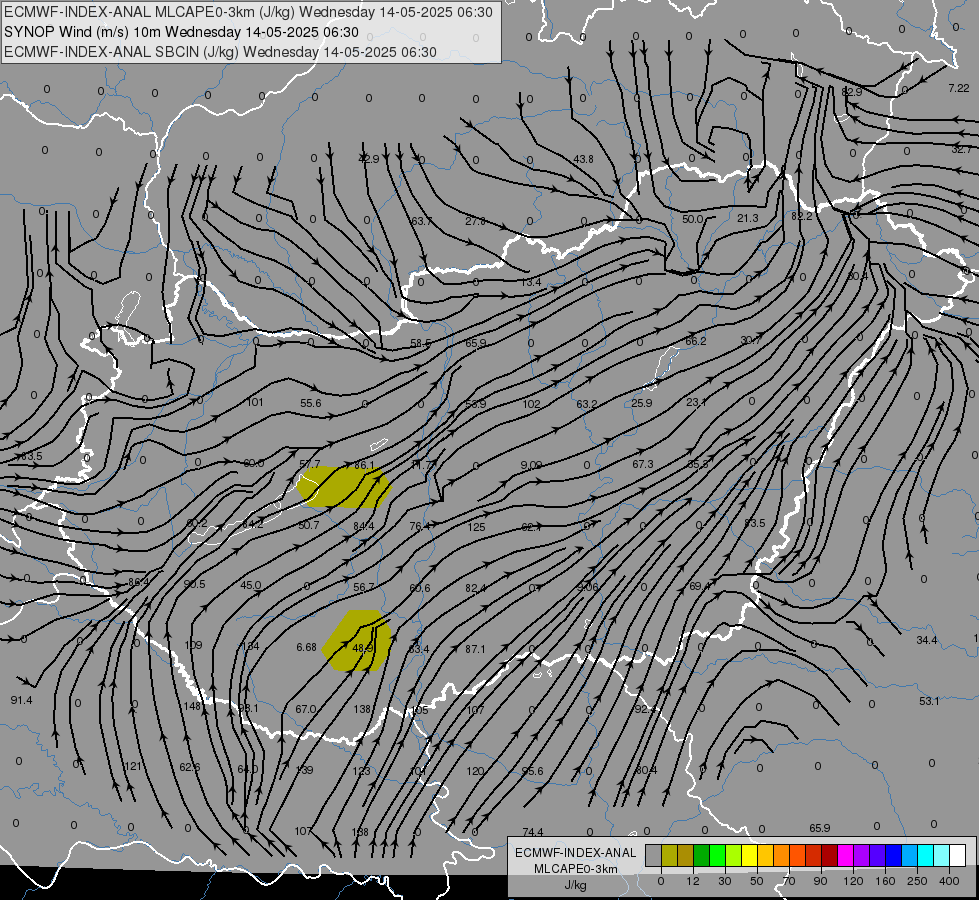The height and width of the screenshot is (900, 979).
Task: Click the olive legend swatch after gray
Action: coord(670,855)
